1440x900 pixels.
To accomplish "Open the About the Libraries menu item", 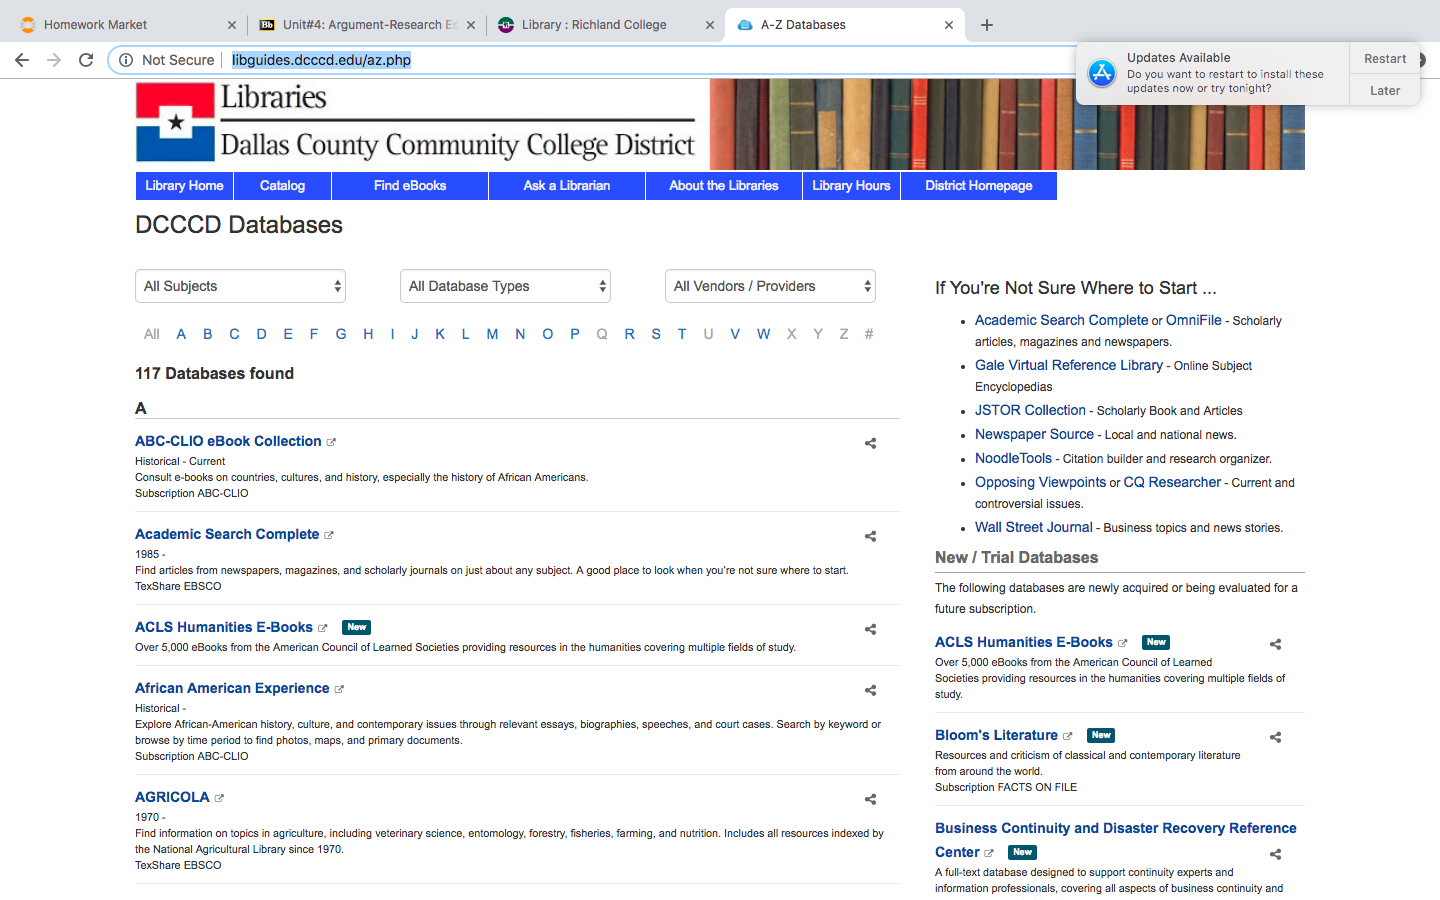I will point(724,186).
